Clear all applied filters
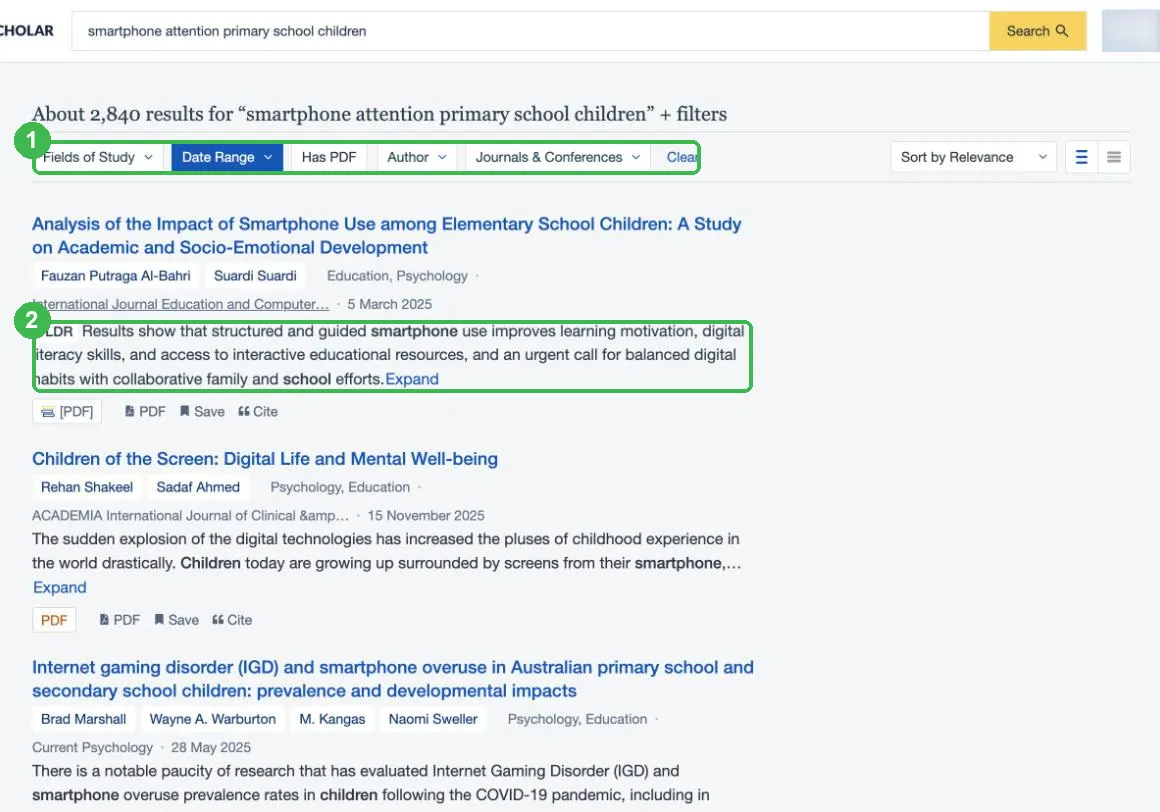Screen dimensions: 1160x812 pyautogui.click(x=681, y=157)
